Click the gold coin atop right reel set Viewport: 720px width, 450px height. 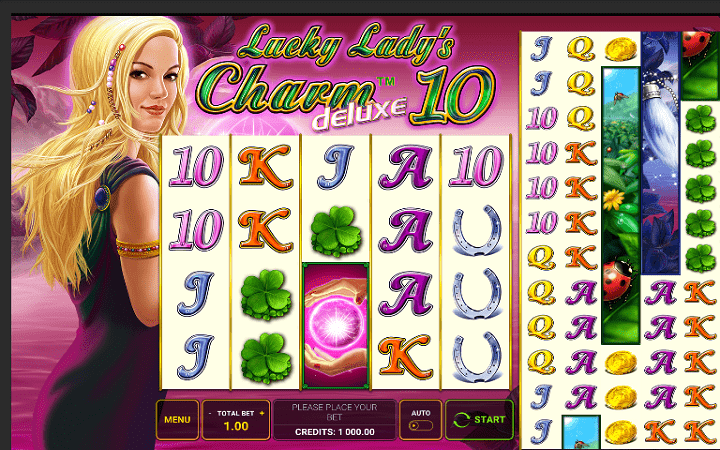click(620, 49)
